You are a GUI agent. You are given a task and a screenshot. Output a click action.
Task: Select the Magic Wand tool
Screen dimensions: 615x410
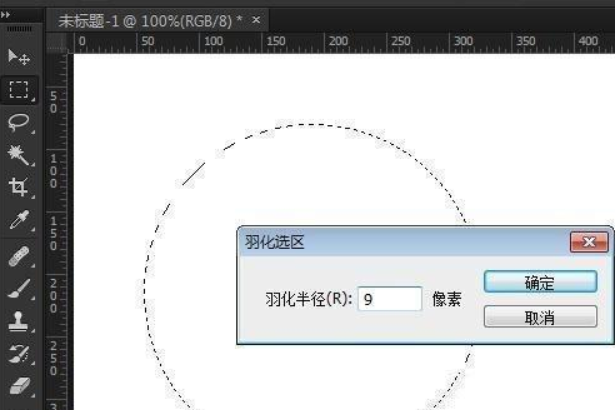19,155
